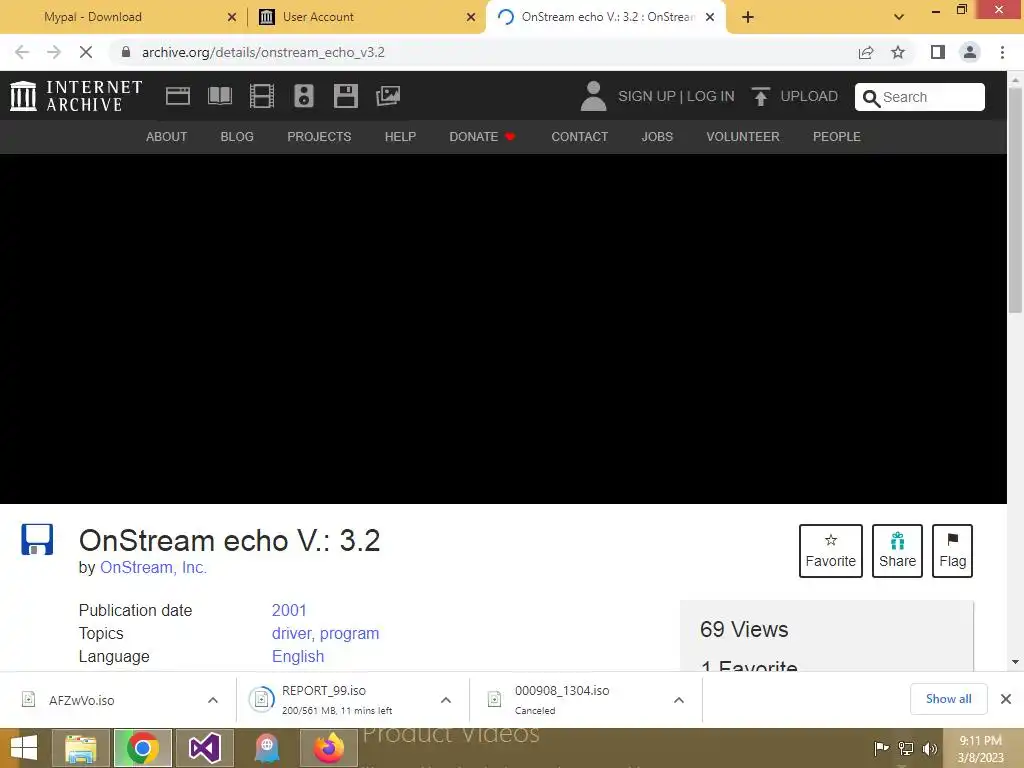Viewport: 1024px width, 768px height.
Task: Open Windows Start menu
Action: click(x=24, y=748)
